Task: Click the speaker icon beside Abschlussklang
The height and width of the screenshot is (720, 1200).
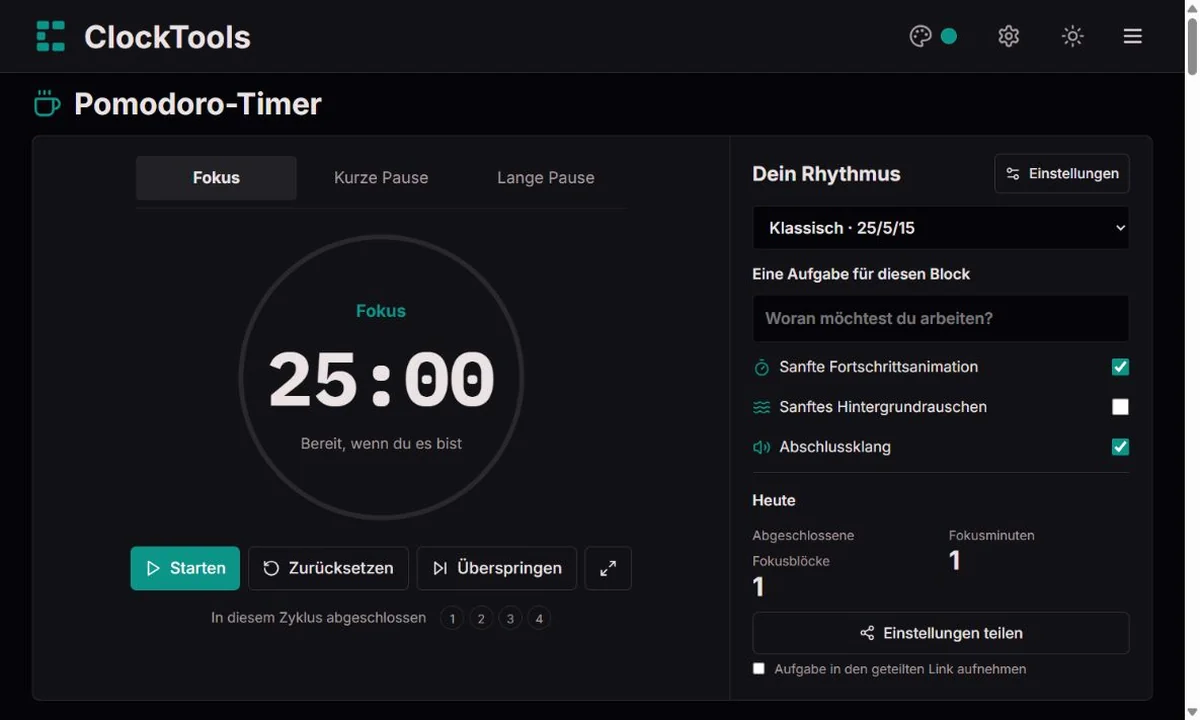Action: point(762,447)
